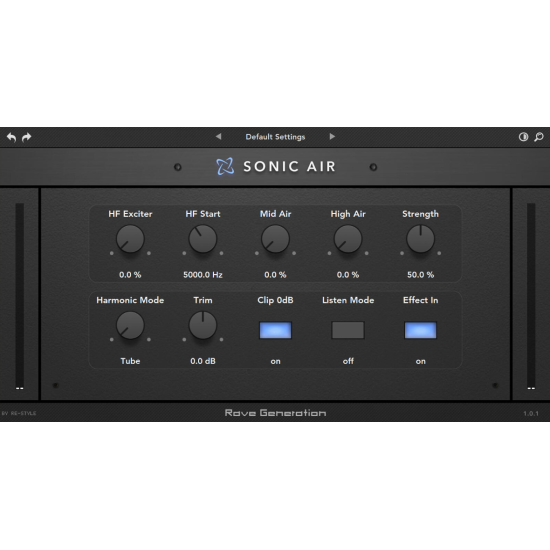
Task: Click the 1.0.1 version text
Action: [531, 414]
